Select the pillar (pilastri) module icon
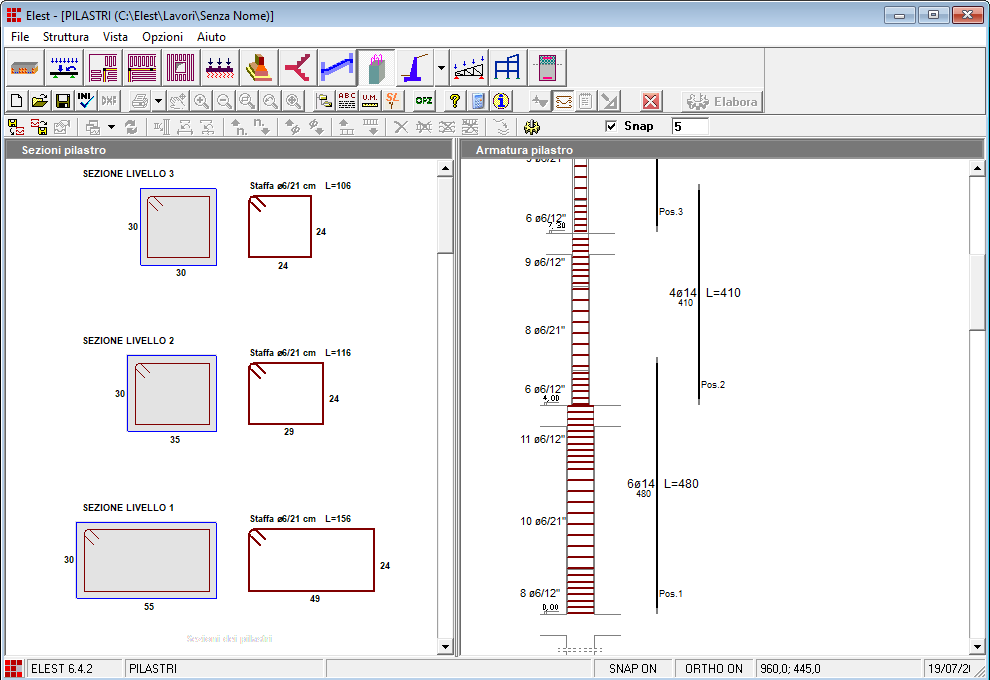990x680 pixels. point(376,68)
